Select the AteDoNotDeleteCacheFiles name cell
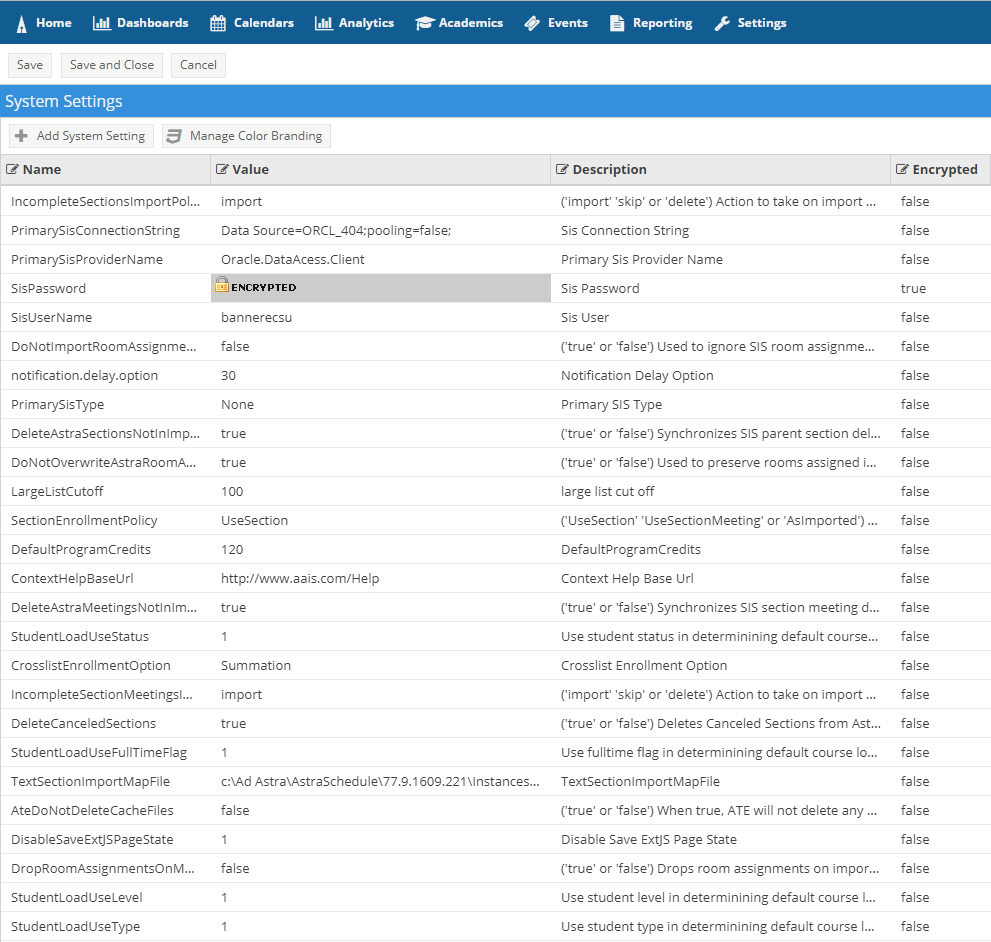 click(106, 811)
